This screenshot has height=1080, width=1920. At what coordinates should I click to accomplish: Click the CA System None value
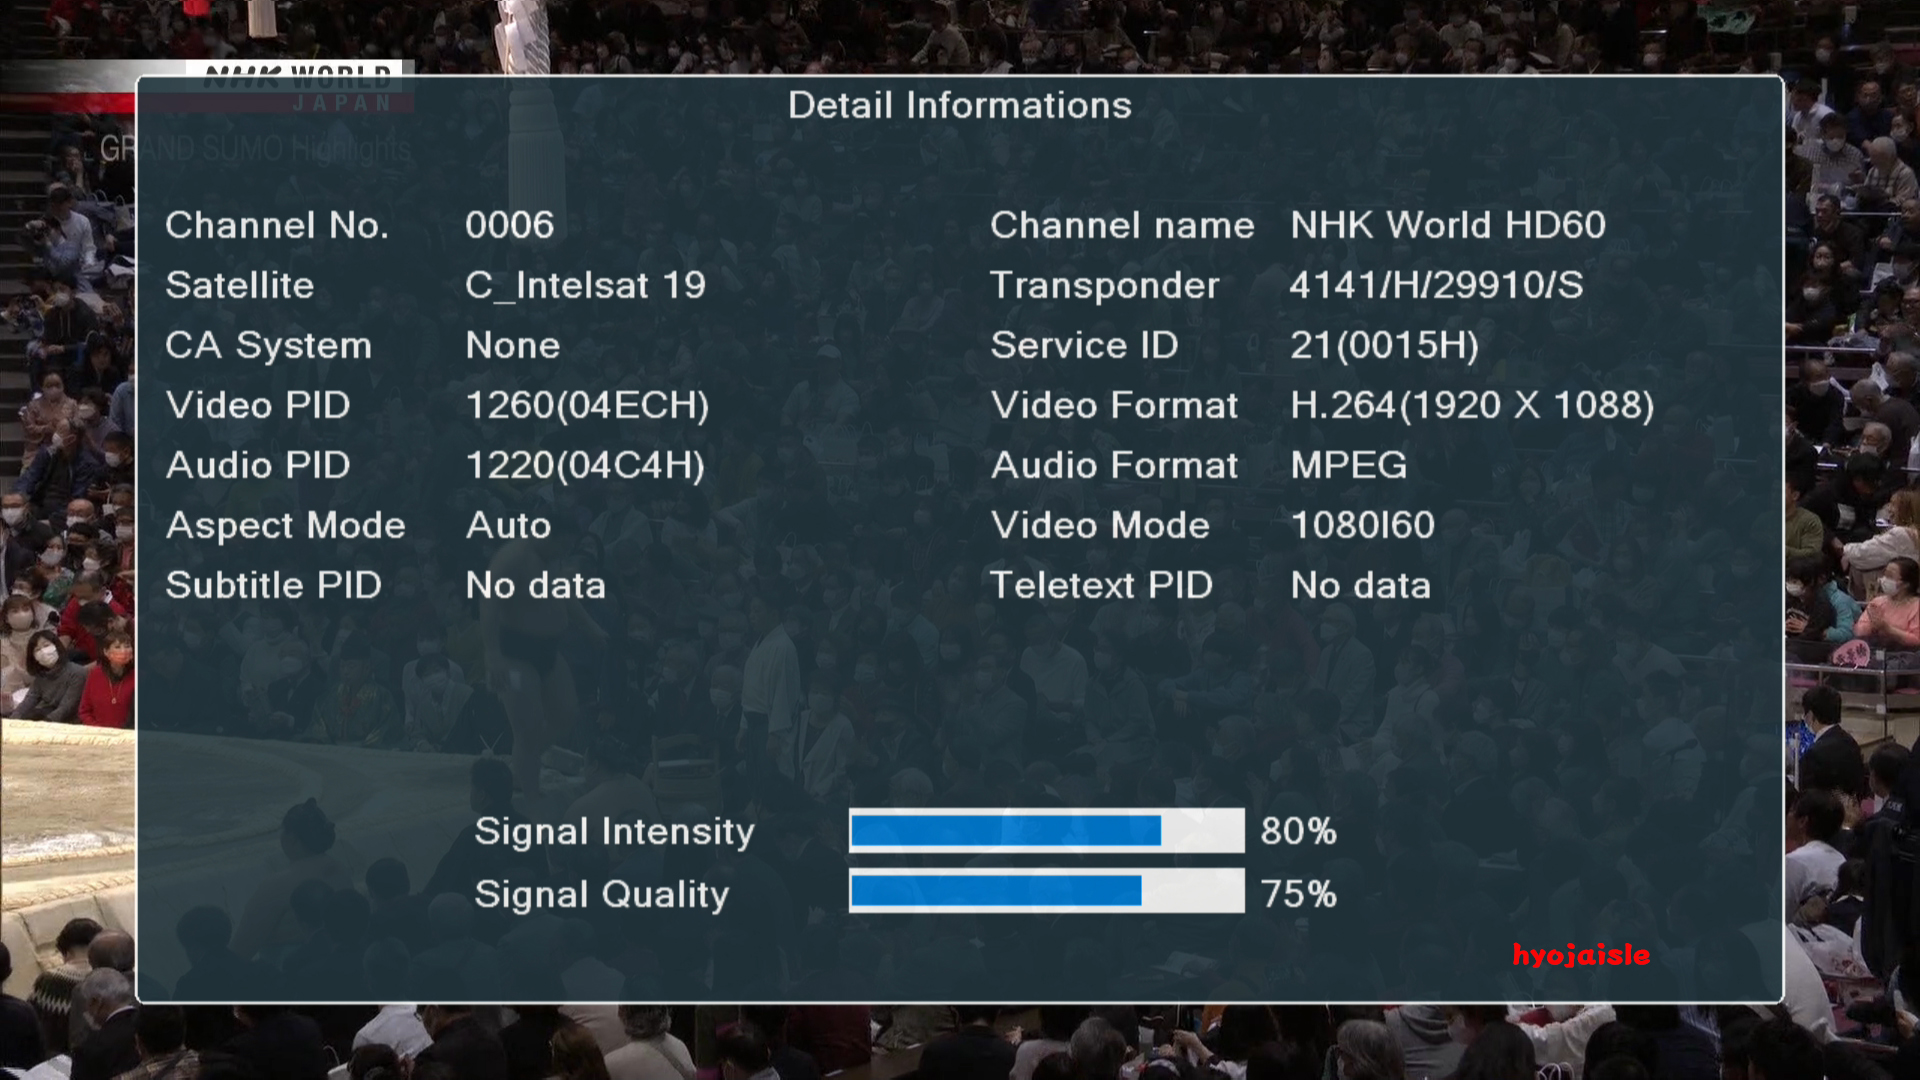pos(512,346)
